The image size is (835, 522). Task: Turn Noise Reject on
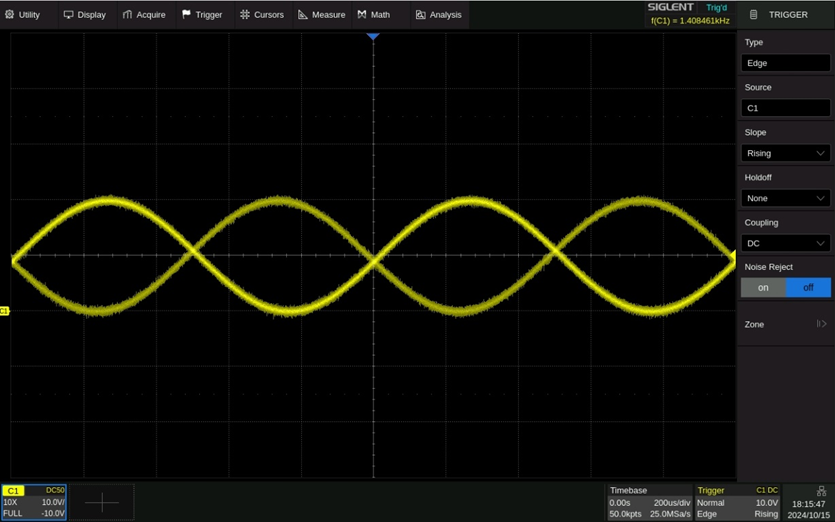pyautogui.click(x=763, y=288)
